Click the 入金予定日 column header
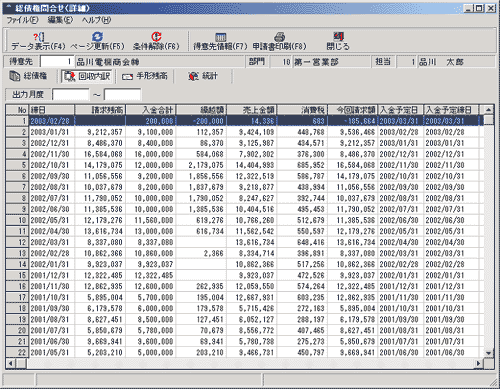The width and height of the screenshot is (500, 389). (x=401, y=110)
